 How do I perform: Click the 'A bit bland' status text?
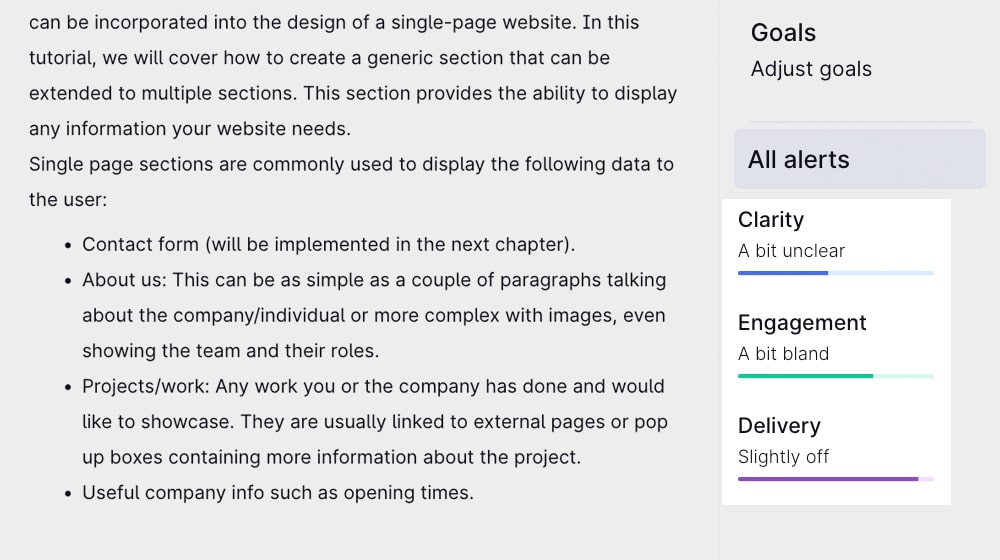pos(783,353)
